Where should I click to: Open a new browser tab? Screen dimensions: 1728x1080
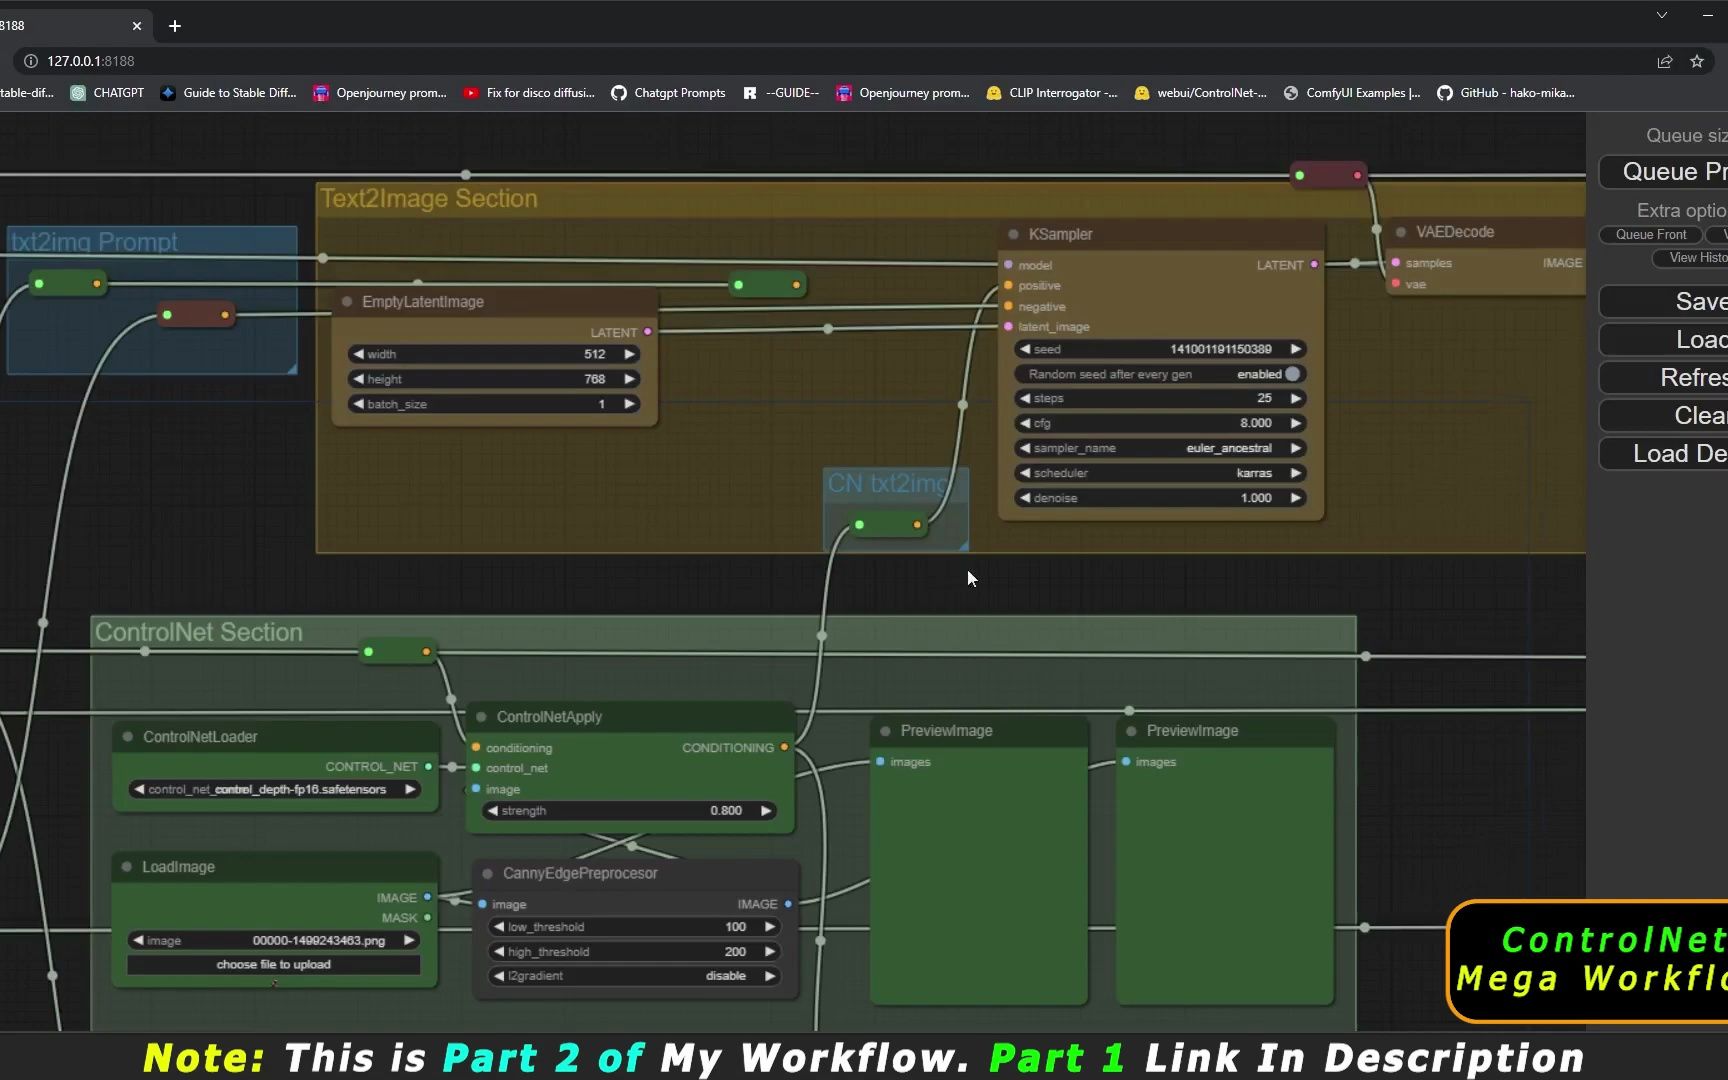175,26
